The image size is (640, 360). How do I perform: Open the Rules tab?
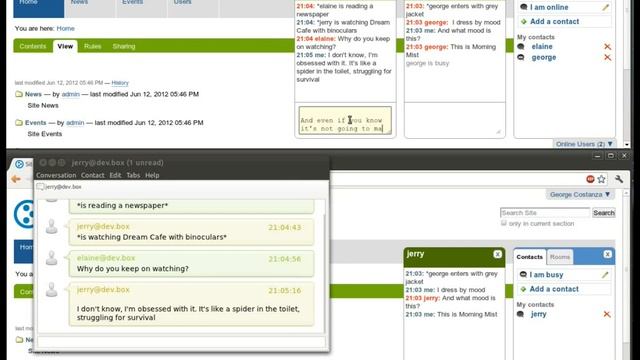tap(93, 47)
